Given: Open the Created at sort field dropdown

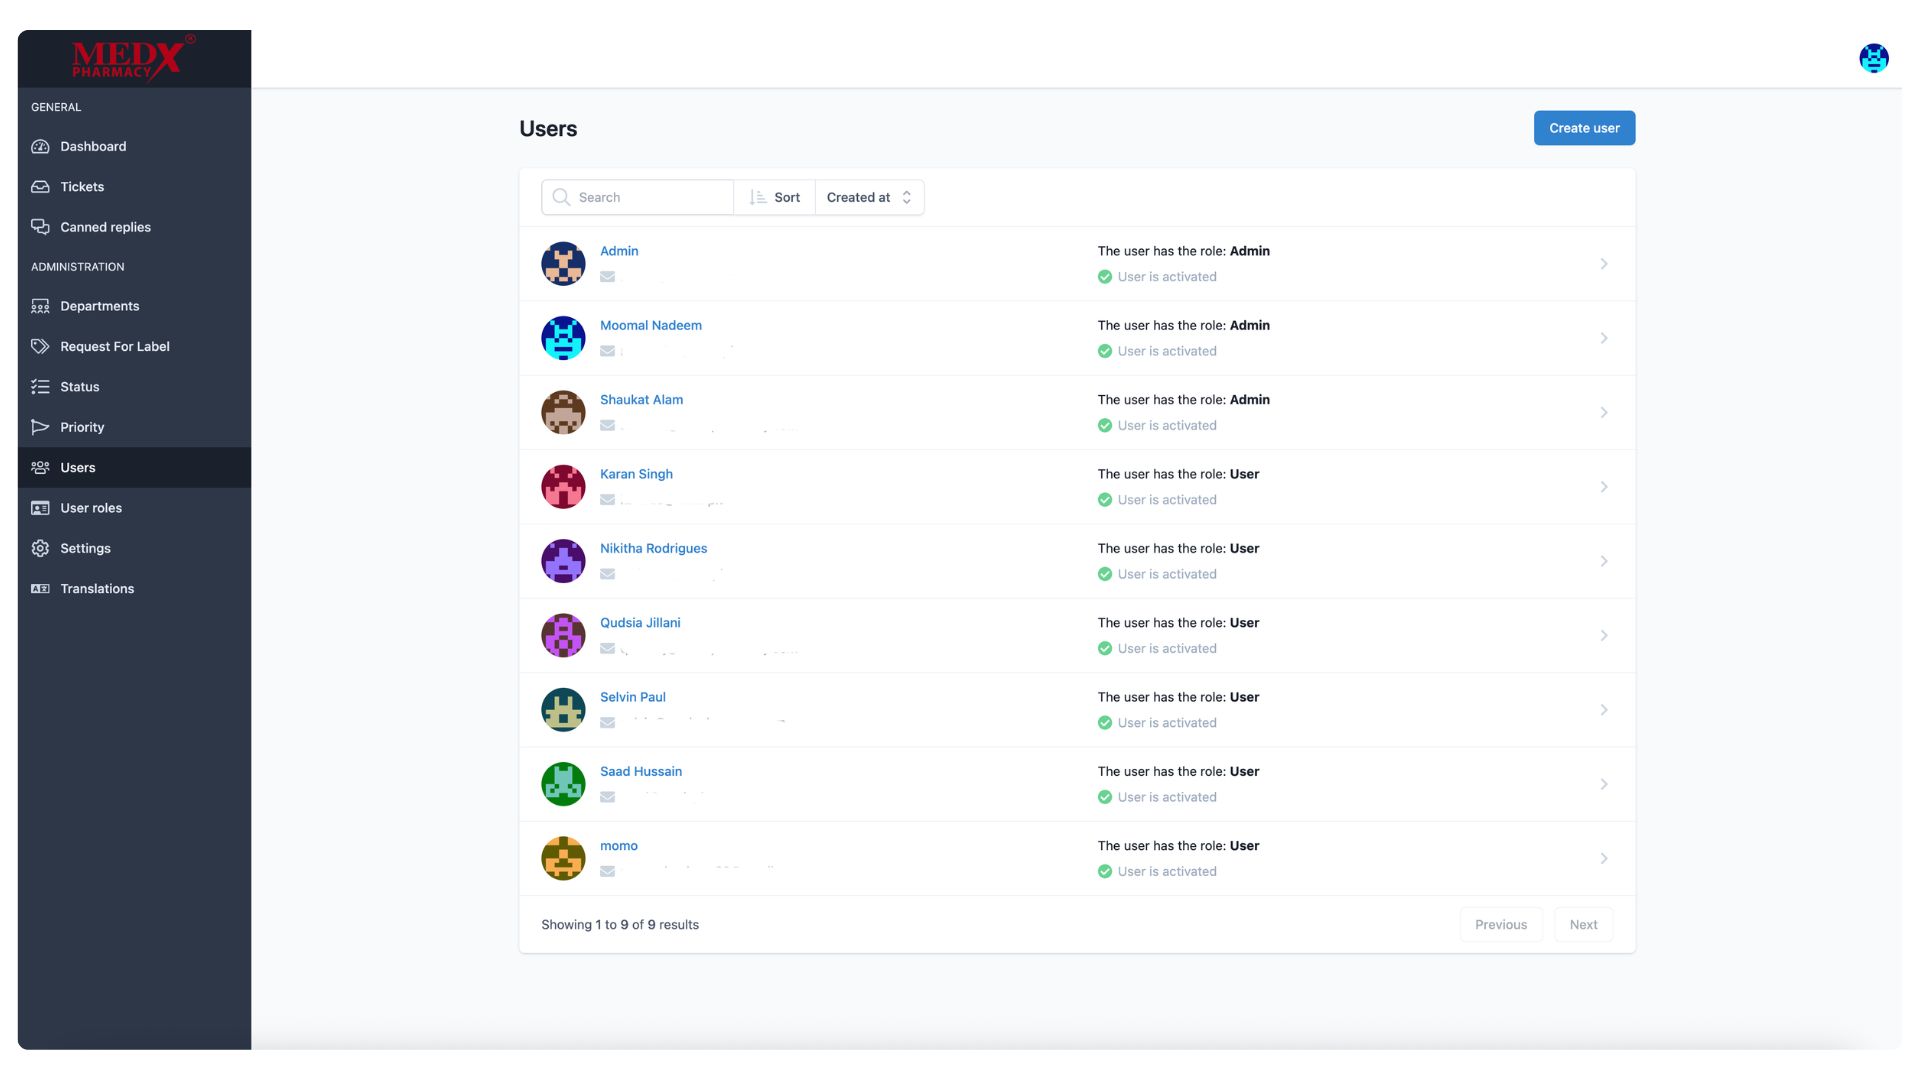Looking at the screenshot, I should point(869,197).
